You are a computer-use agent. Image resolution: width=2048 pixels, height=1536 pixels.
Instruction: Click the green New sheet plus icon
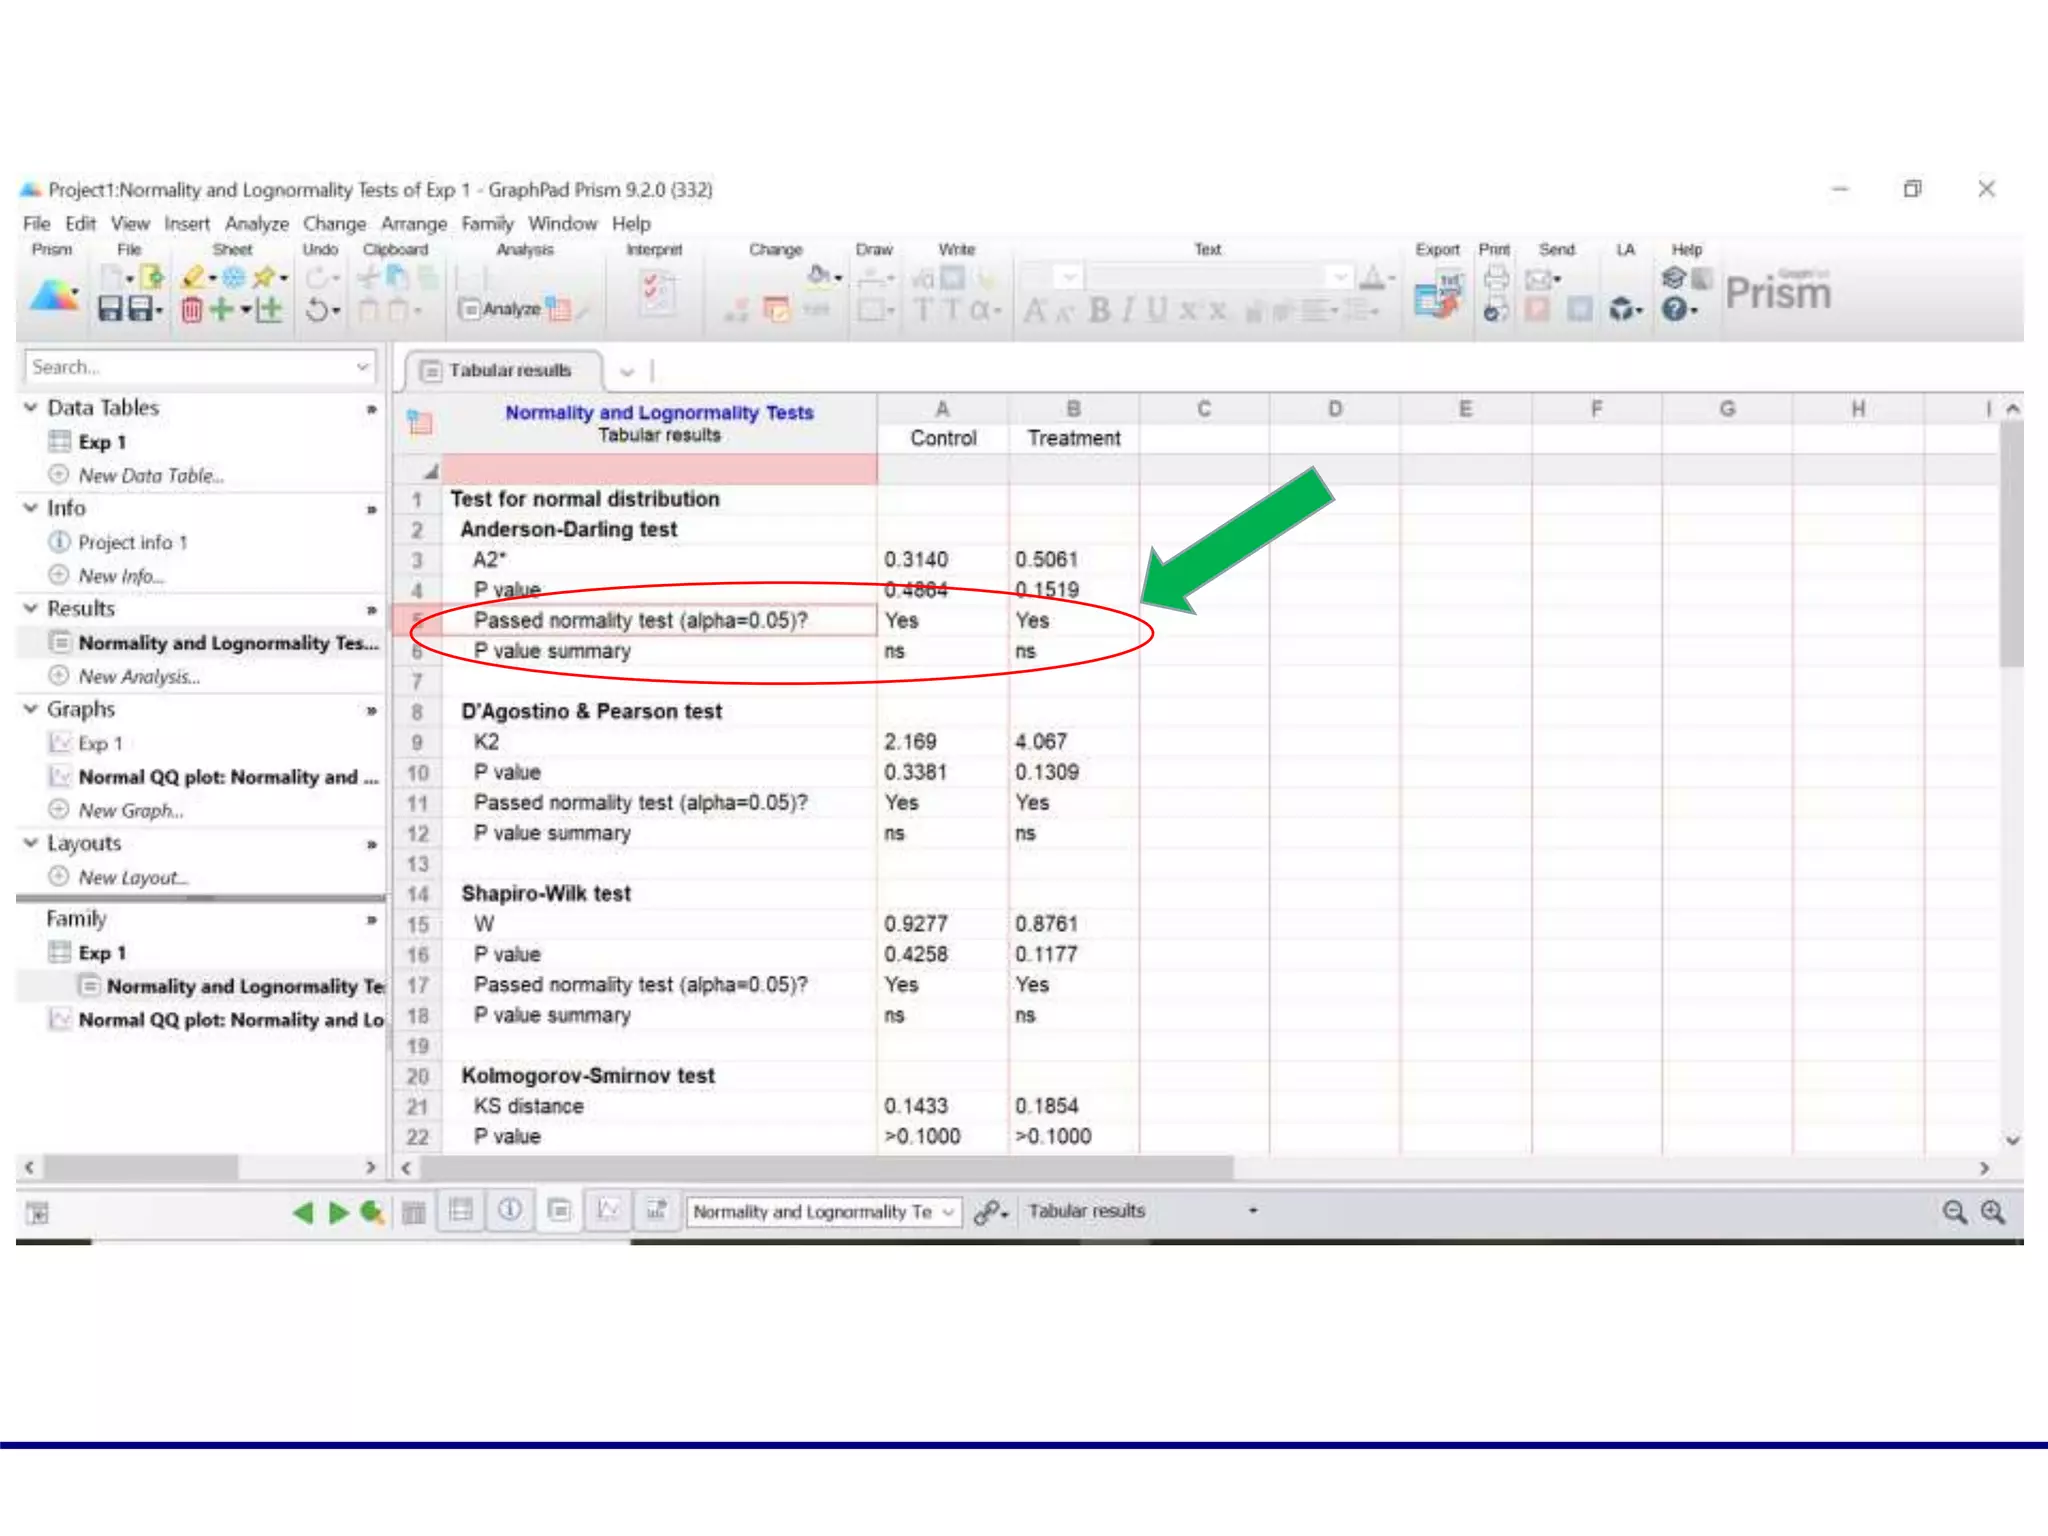click(222, 309)
